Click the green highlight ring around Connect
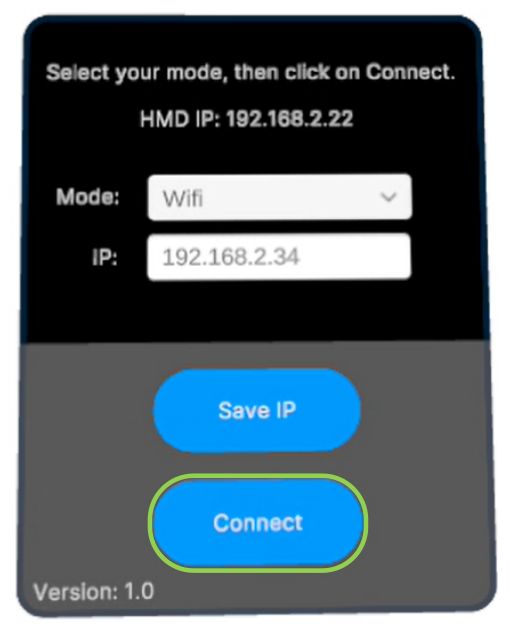The width and height of the screenshot is (509, 630). coord(258,477)
